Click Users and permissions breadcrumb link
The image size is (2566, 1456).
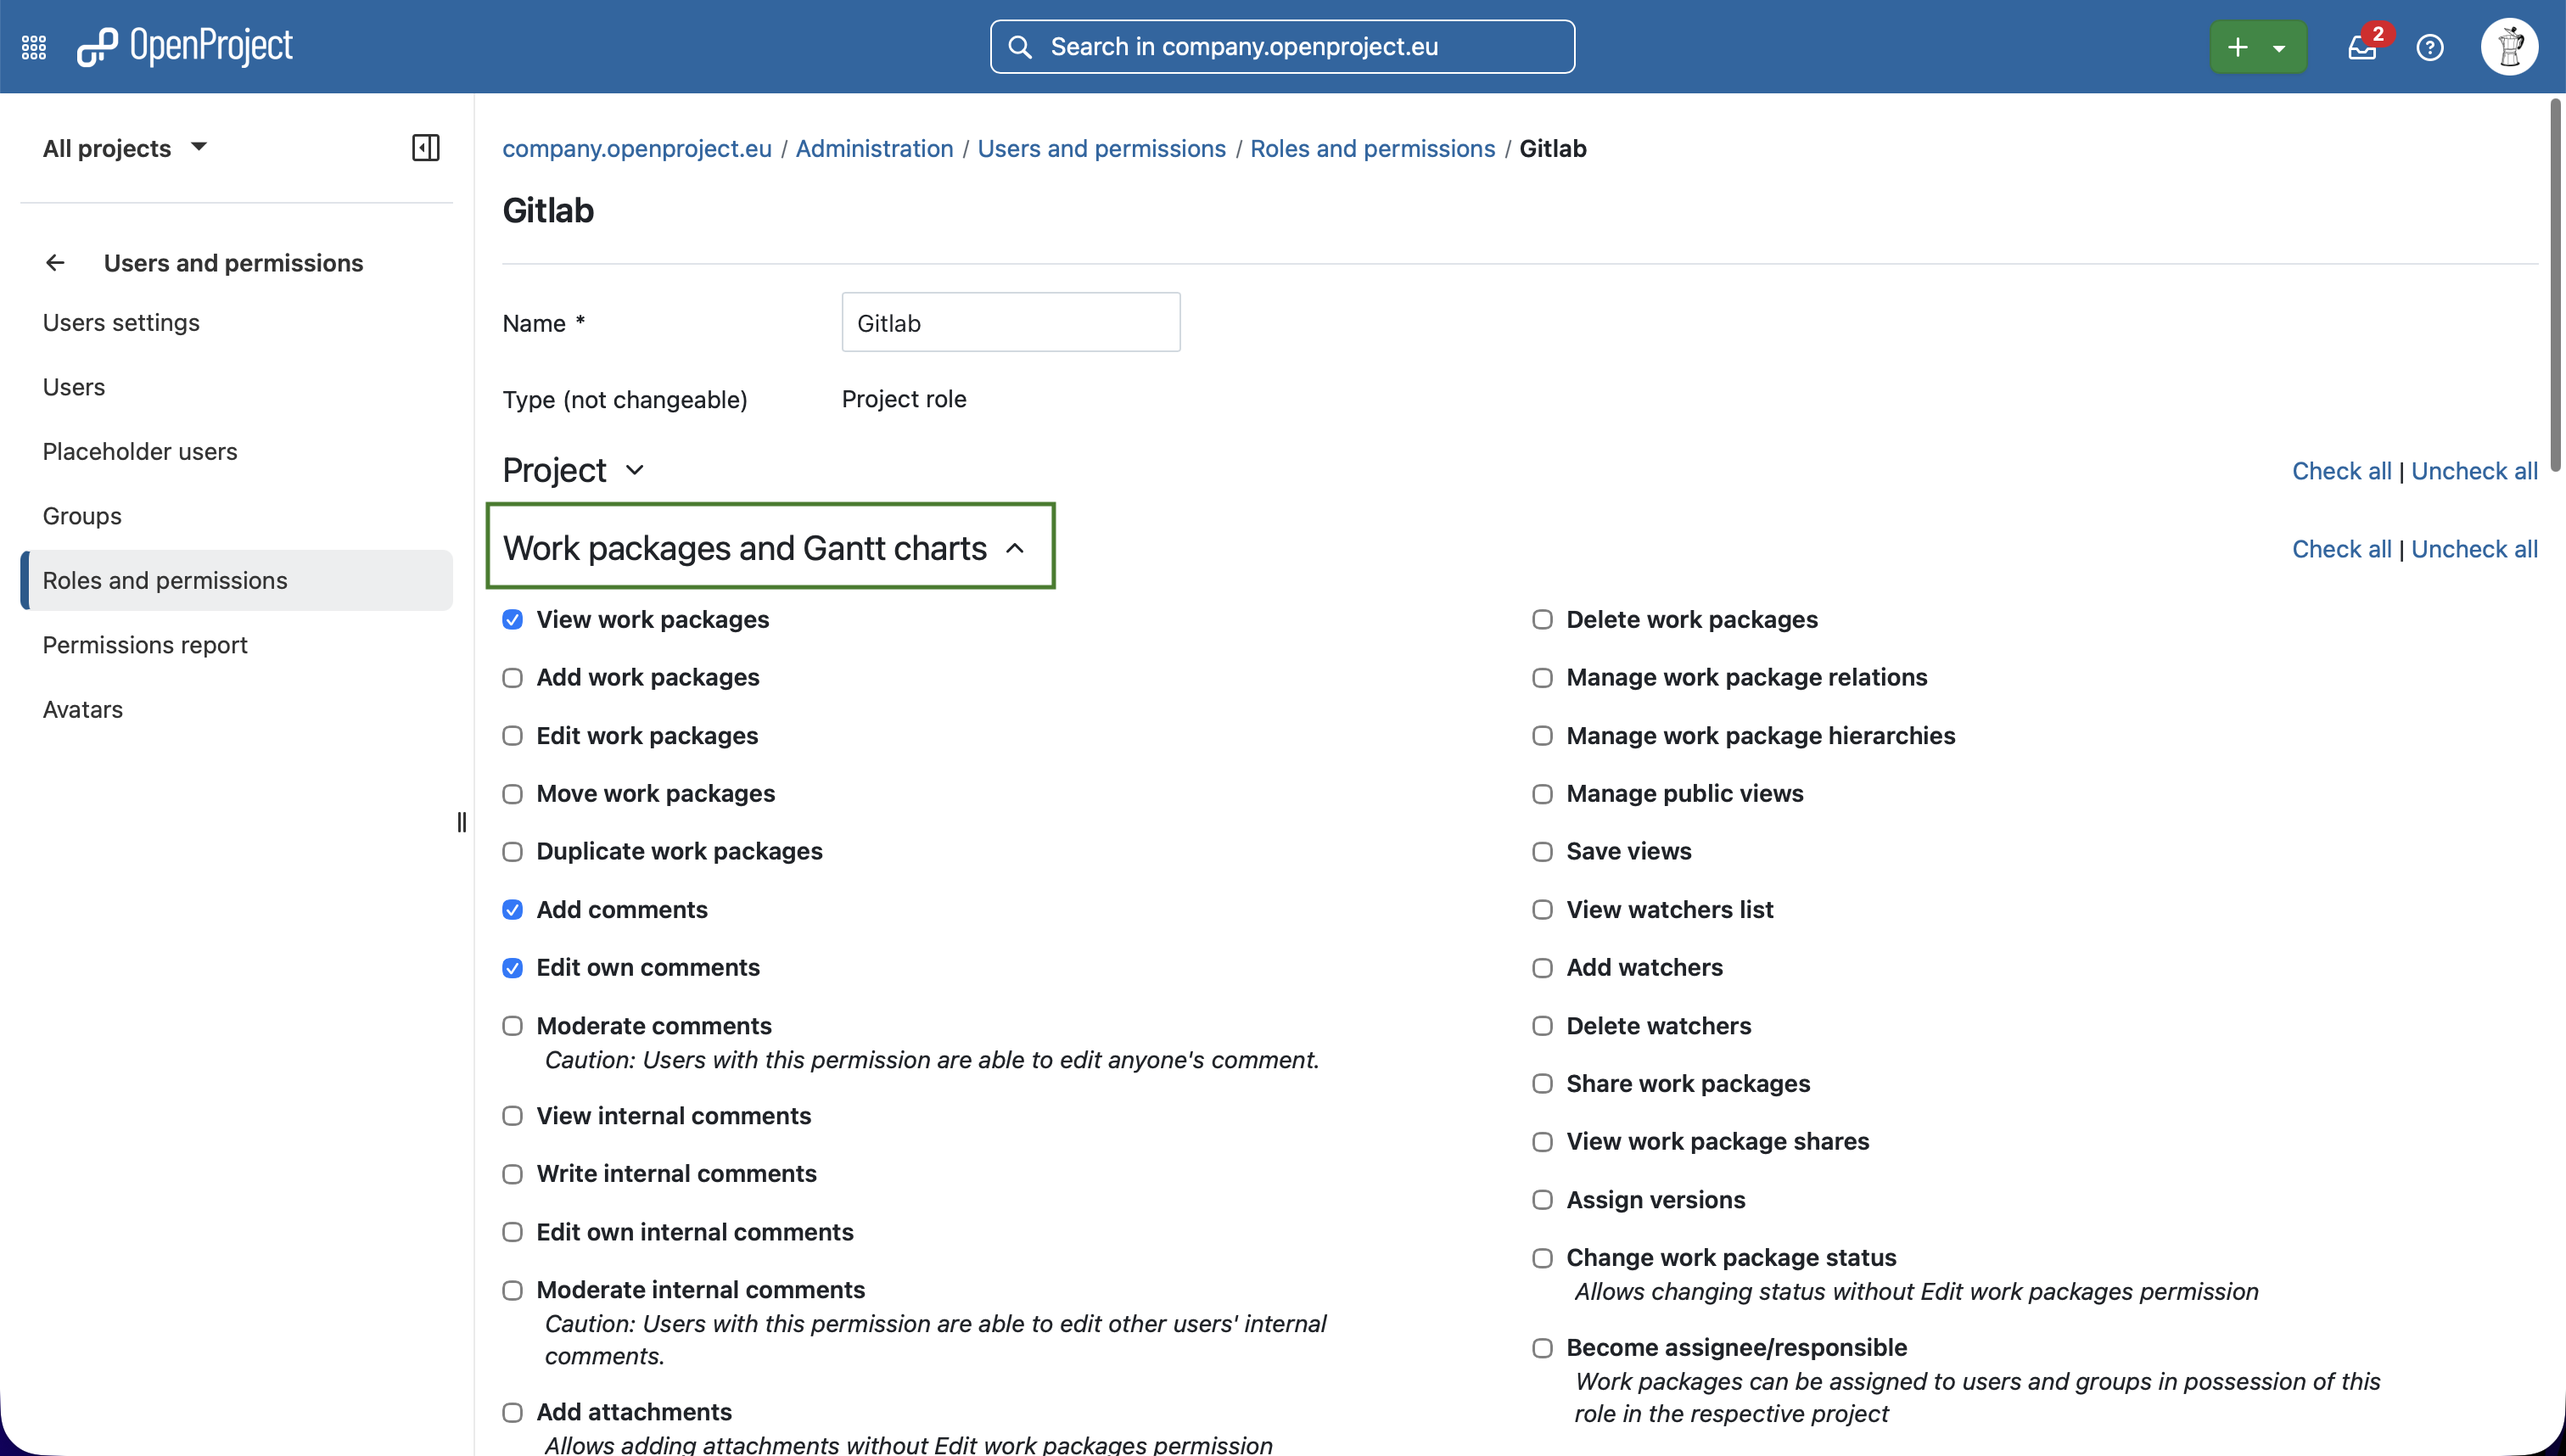click(x=1101, y=148)
